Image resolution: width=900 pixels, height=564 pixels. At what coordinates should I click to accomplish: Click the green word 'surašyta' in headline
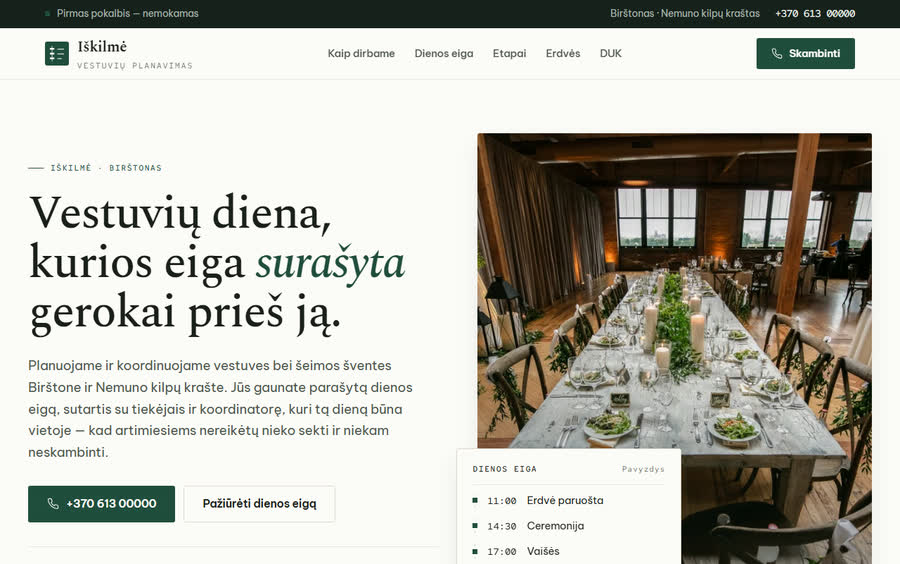point(330,264)
